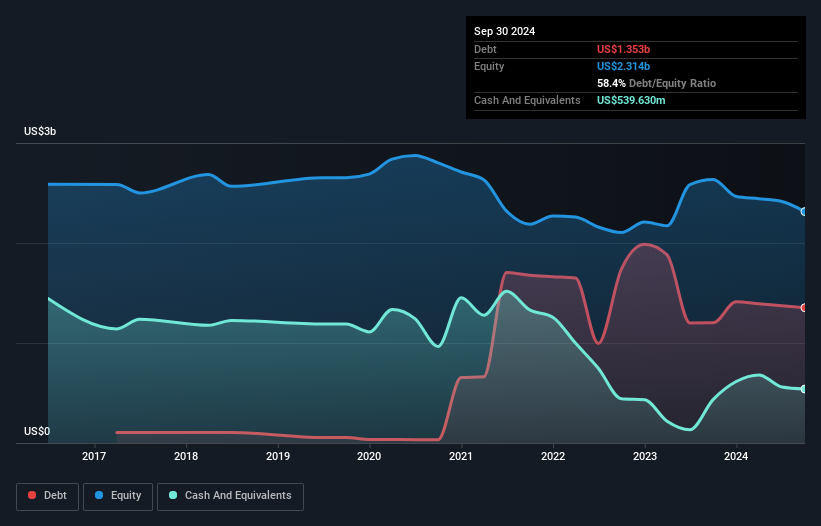821x526 pixels.
Task: Click the tooltip Debt row label
Action: (485, 49)
